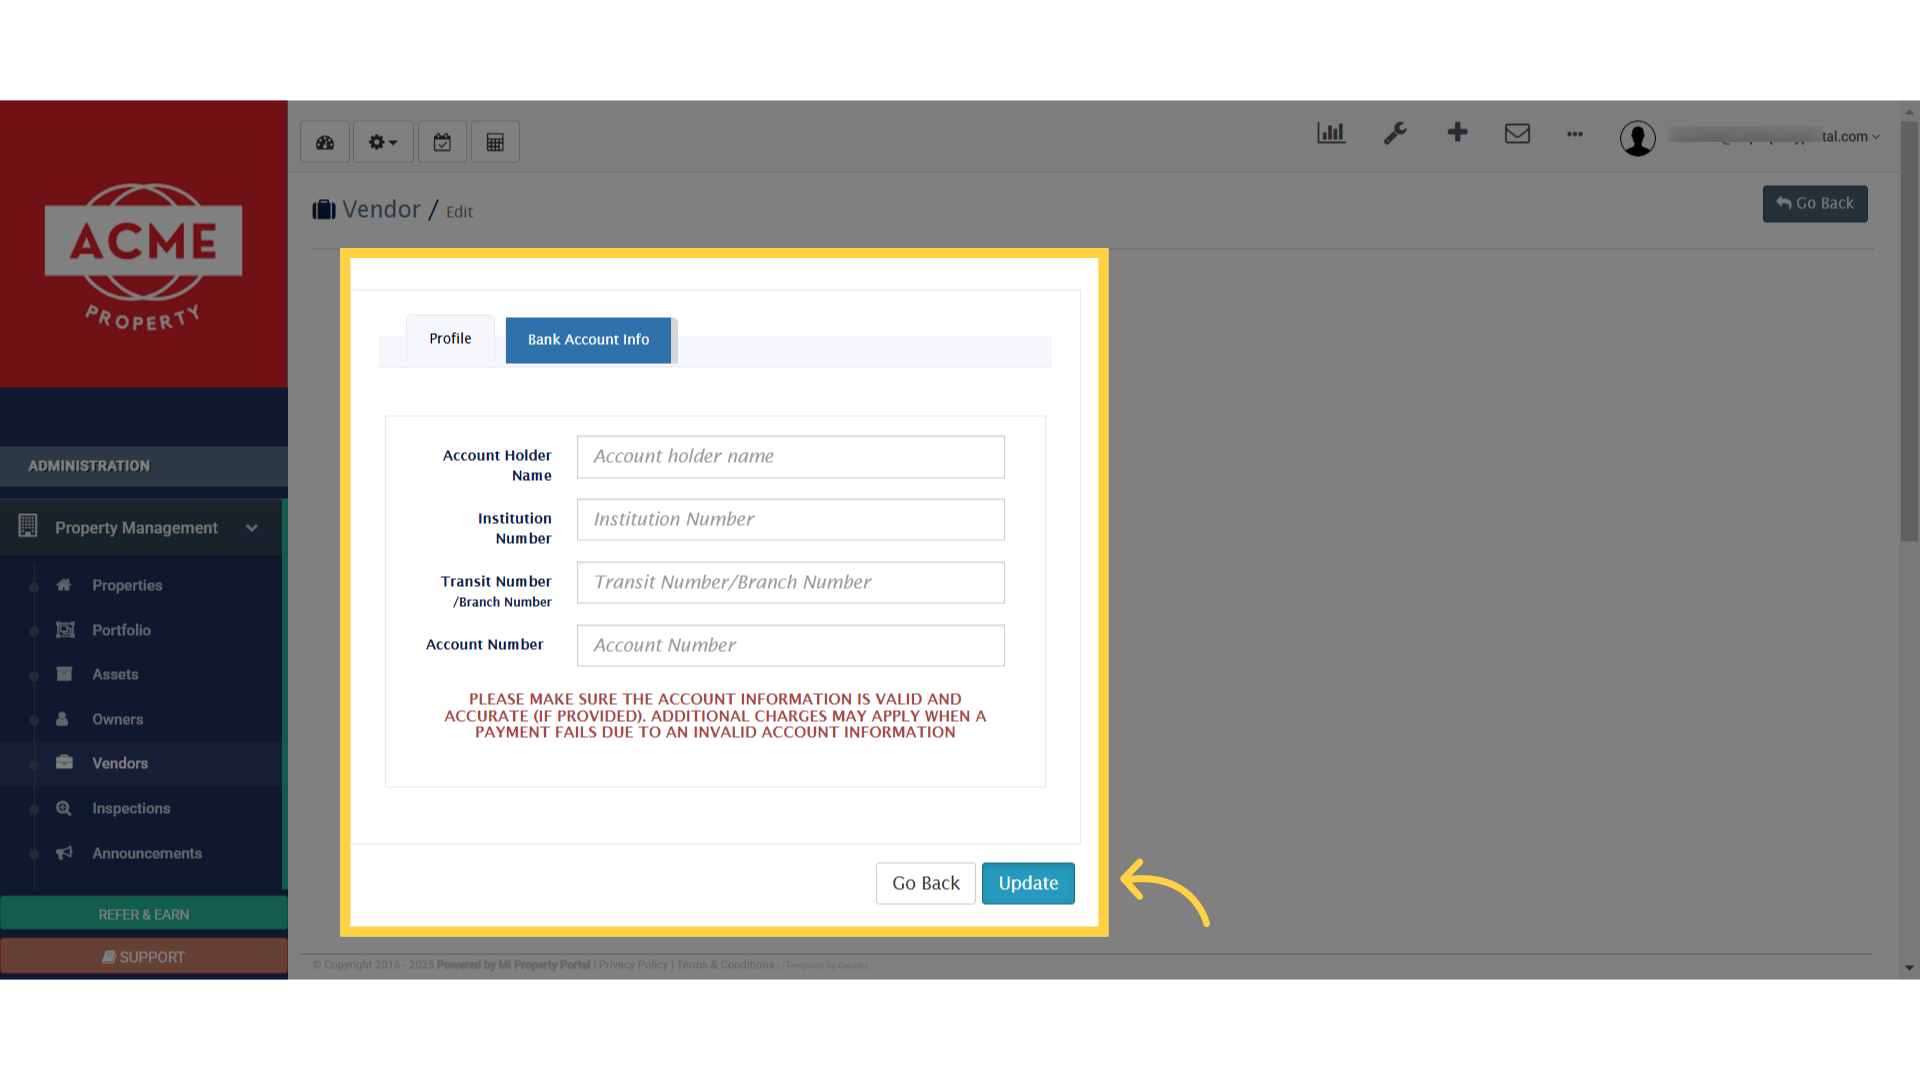Open messages via the envelope icon
This screenshot has width=1920, height=1080.
point(1517,133)
